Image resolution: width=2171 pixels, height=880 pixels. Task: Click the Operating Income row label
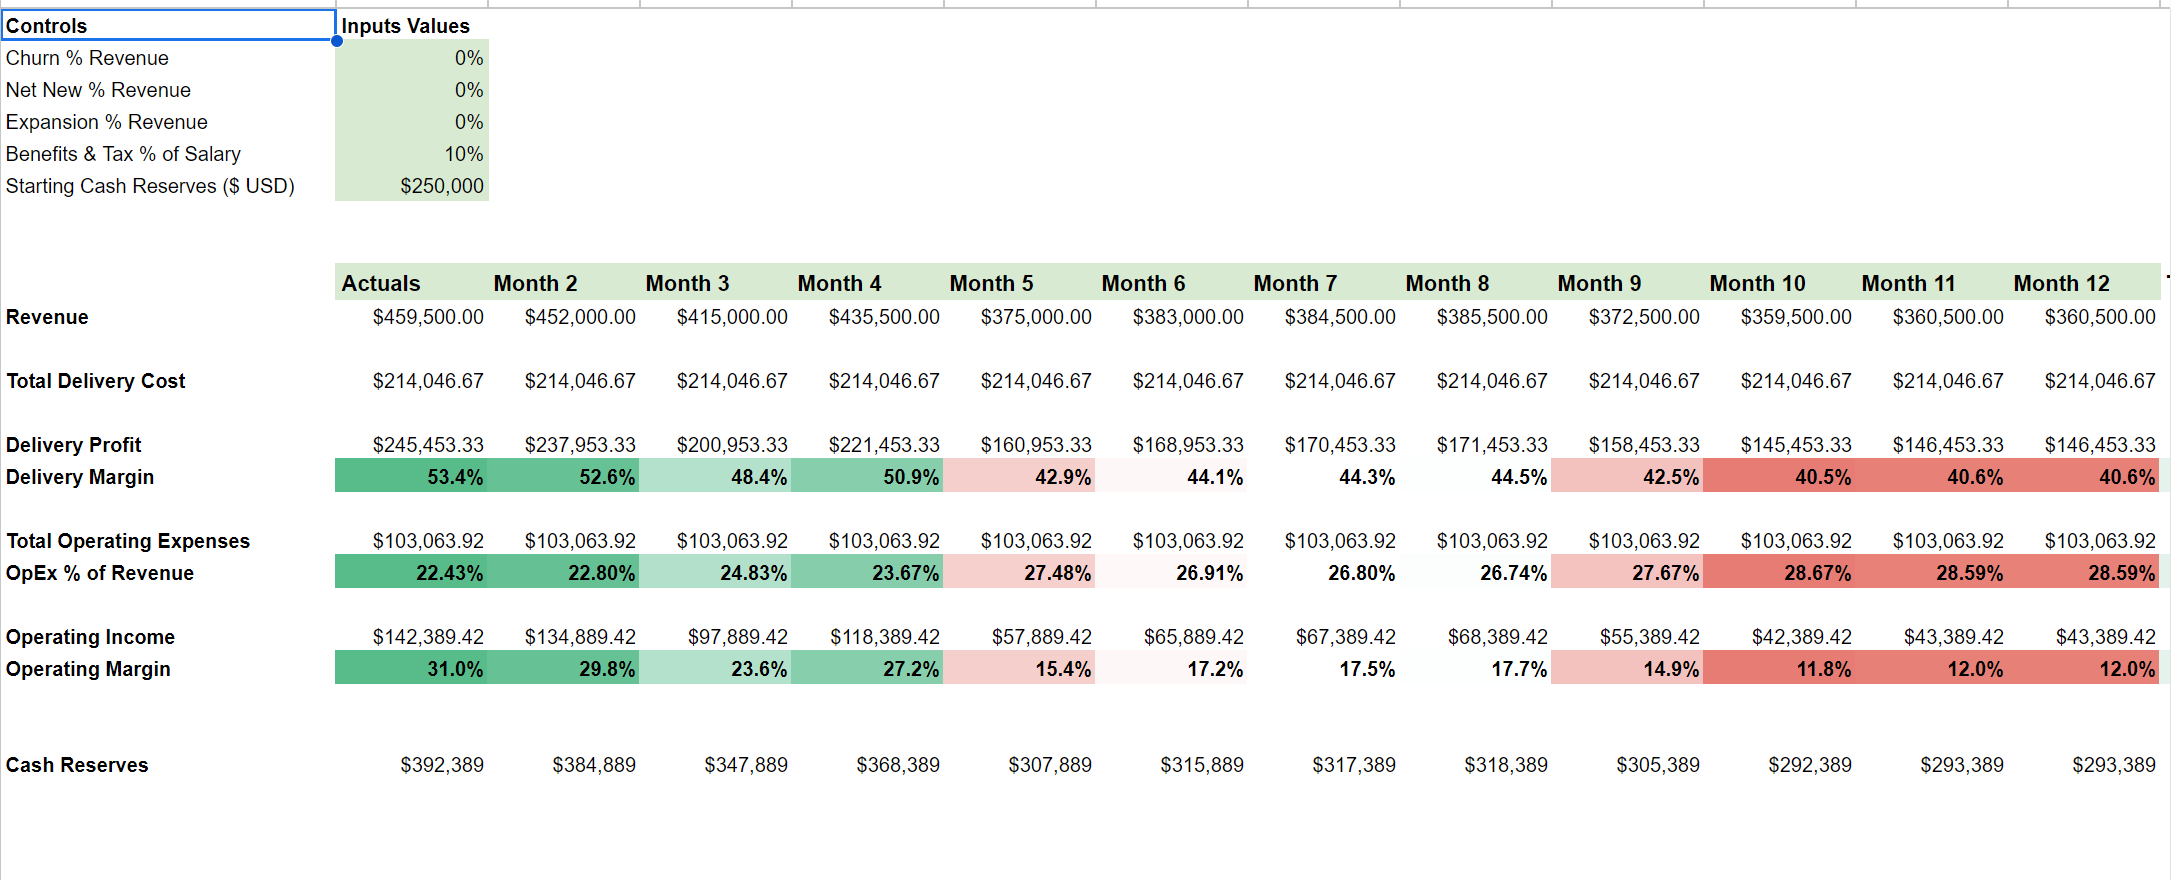tap(90, 637)
